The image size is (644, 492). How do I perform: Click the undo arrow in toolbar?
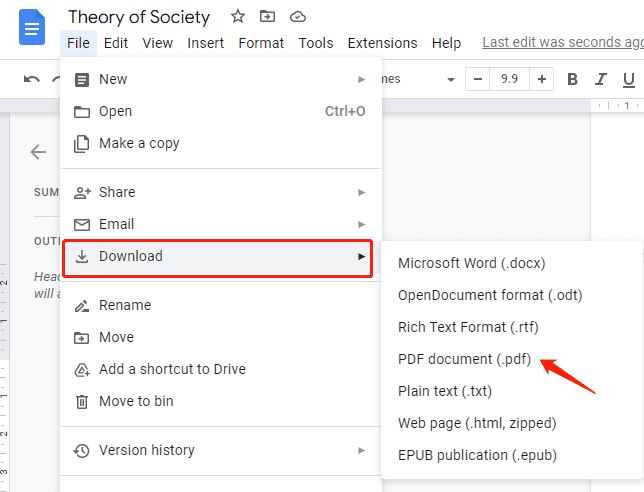click(x=32, y=80)
